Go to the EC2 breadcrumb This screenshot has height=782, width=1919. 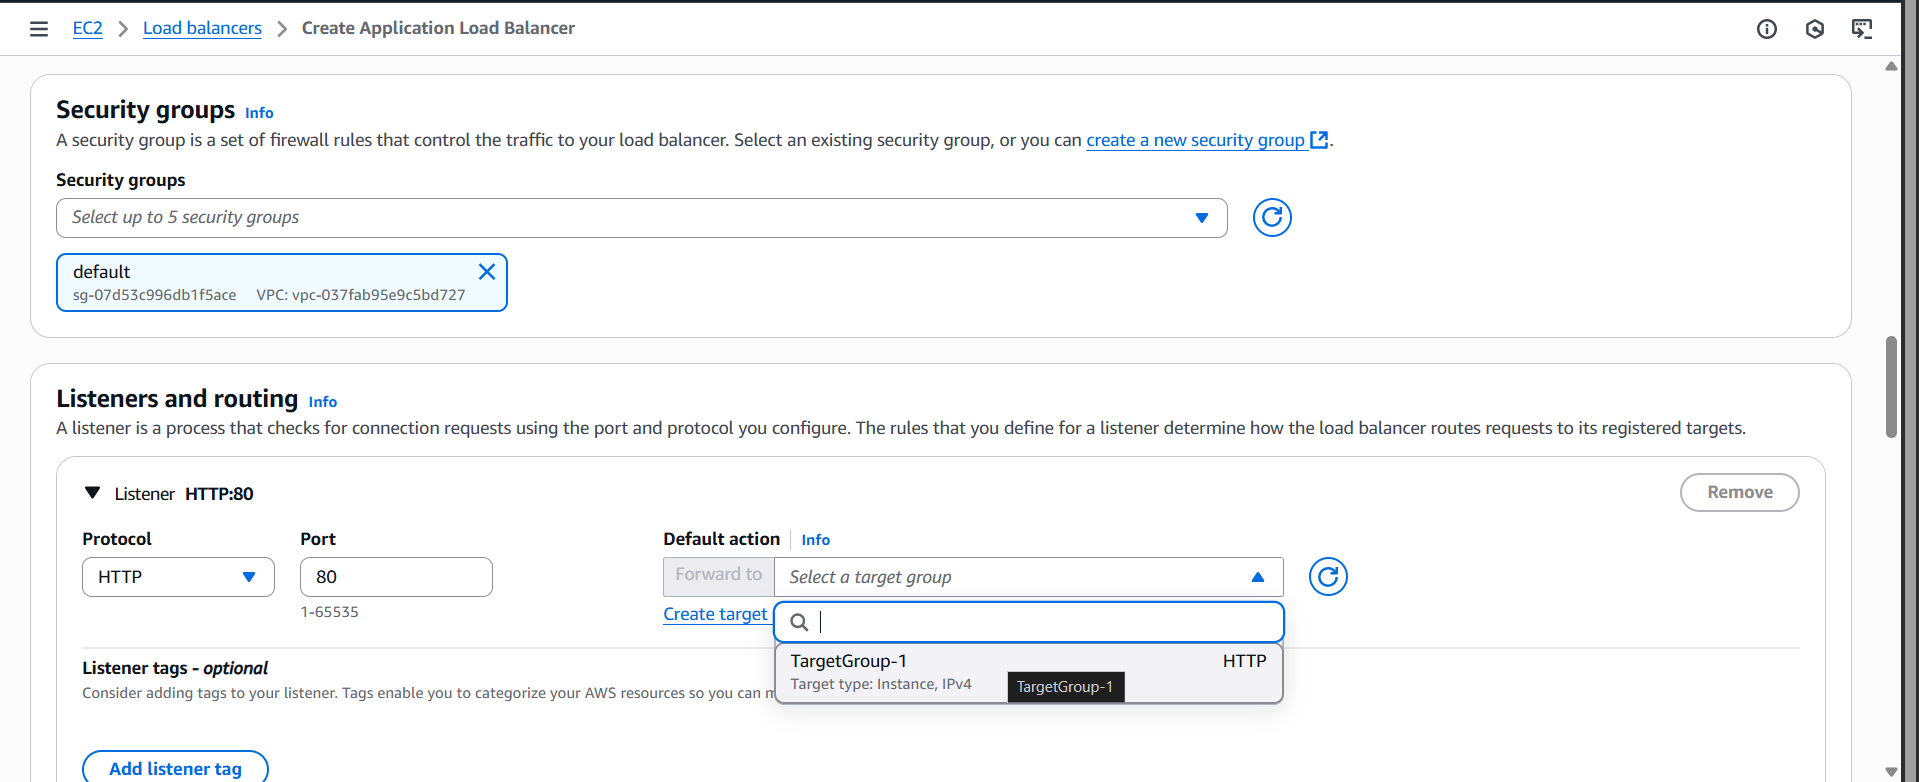tap(87, 28)
